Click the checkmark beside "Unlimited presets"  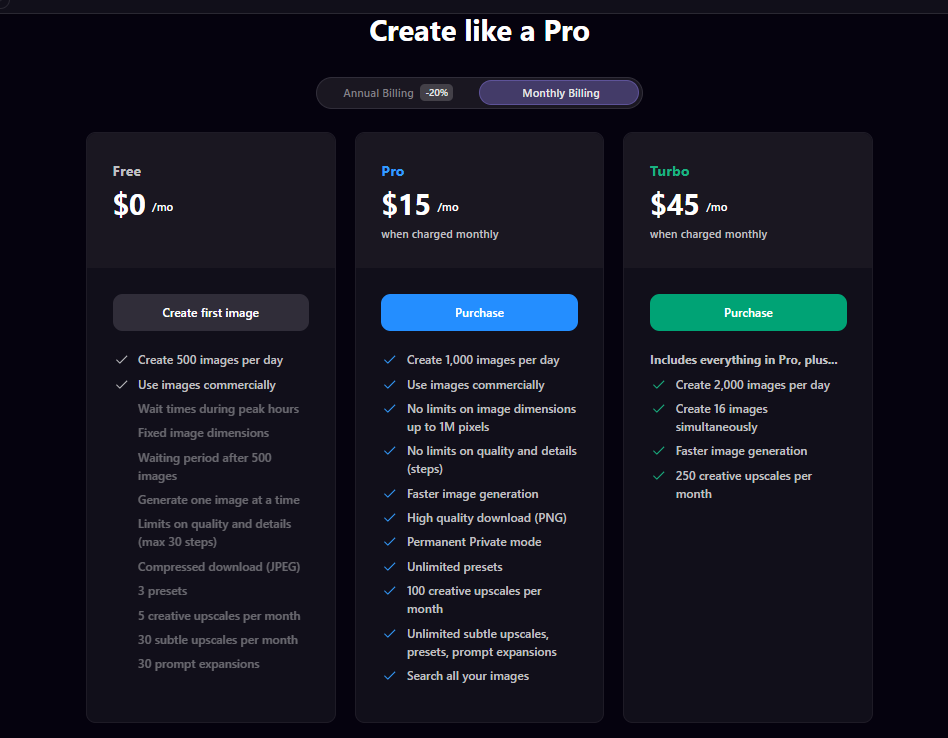click(x=390, y=566)
